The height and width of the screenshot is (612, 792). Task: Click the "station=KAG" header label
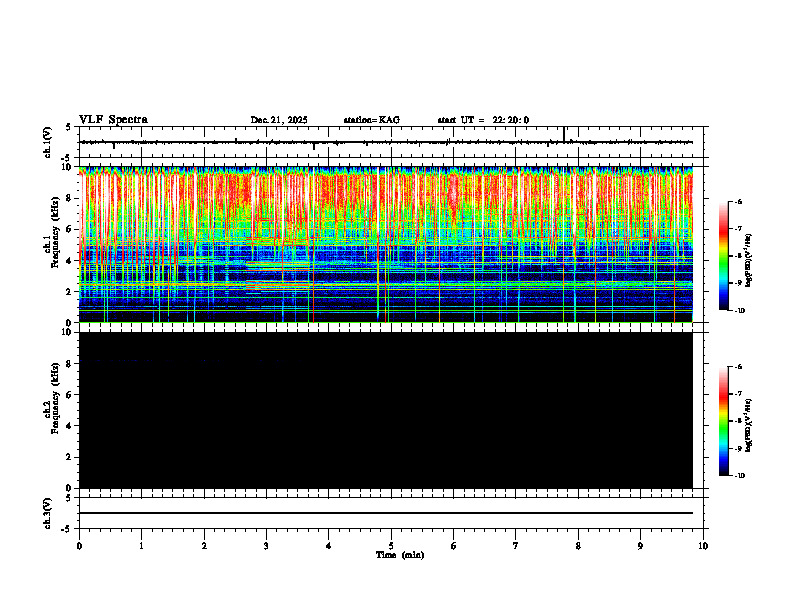click(x=372, y=120)
